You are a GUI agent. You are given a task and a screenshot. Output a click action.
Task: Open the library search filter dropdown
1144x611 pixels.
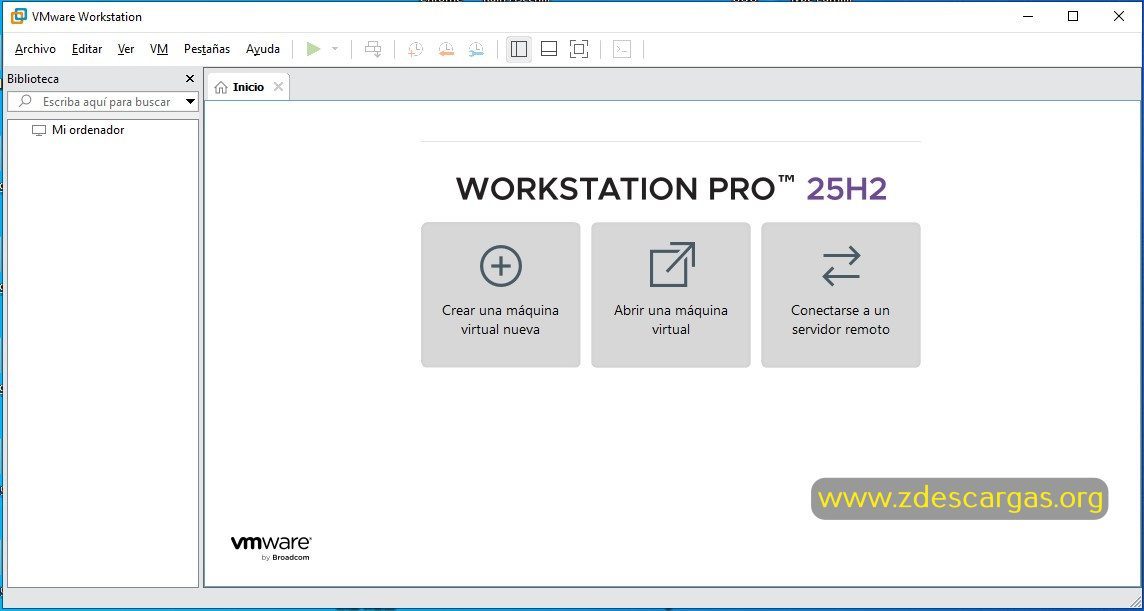click(x=190, y=101)
